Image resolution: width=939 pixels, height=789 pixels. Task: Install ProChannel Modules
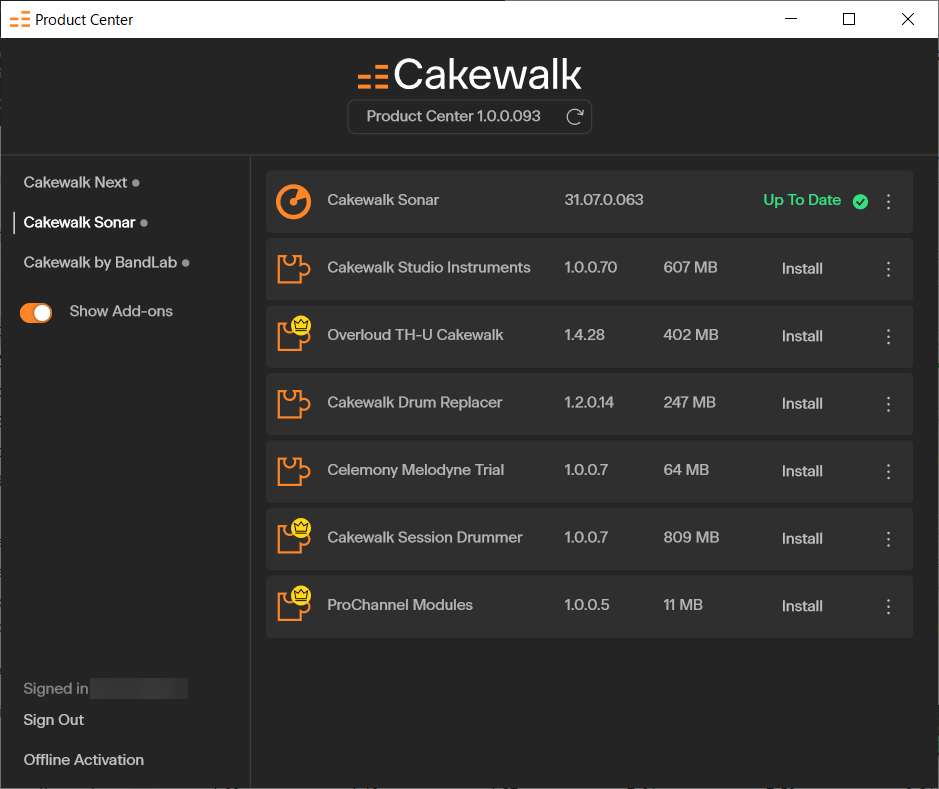click(x=802, y=606)
